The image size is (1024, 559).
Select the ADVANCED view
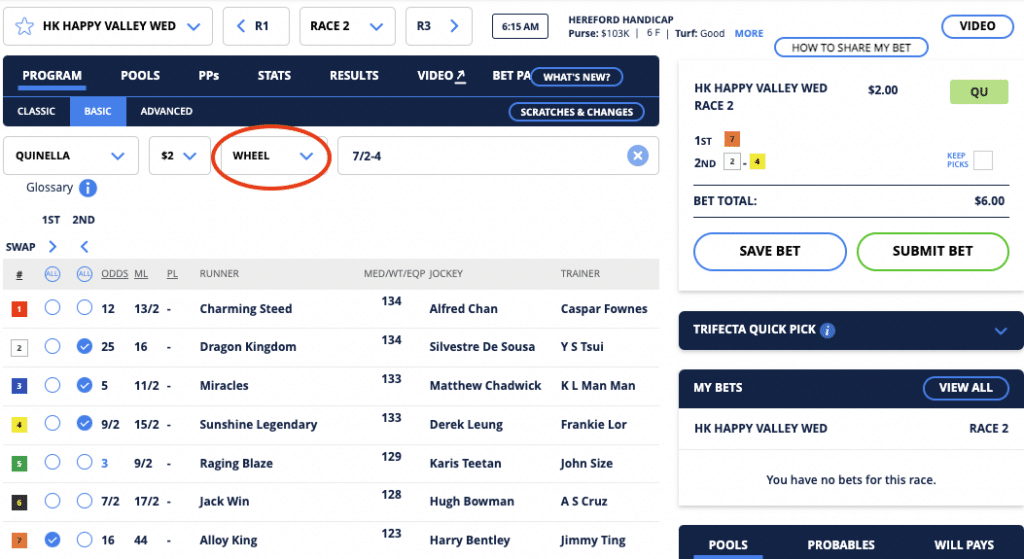click(x=167, y=111)
